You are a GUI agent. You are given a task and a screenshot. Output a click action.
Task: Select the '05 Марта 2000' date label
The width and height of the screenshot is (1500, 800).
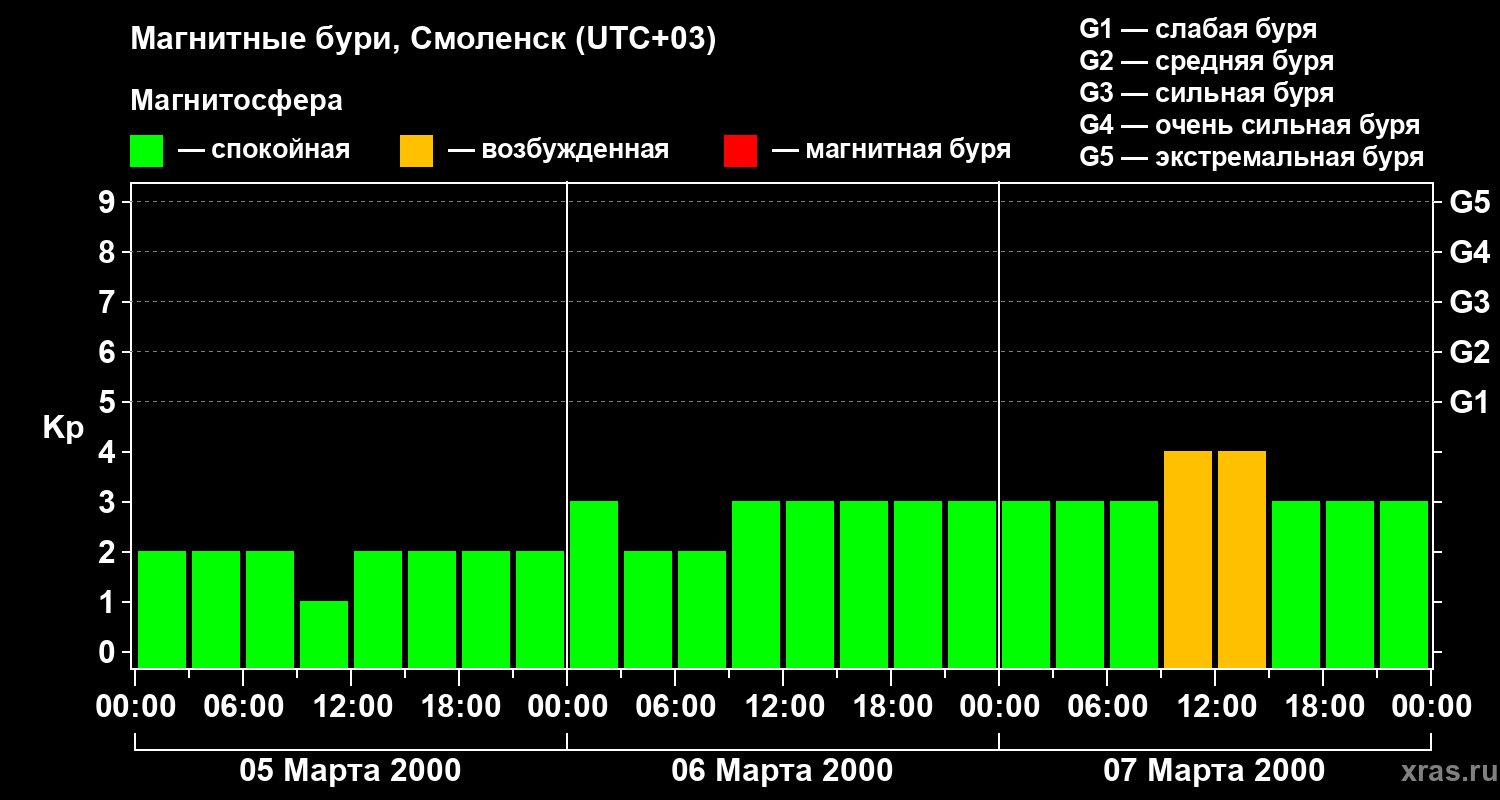[350, 771]
